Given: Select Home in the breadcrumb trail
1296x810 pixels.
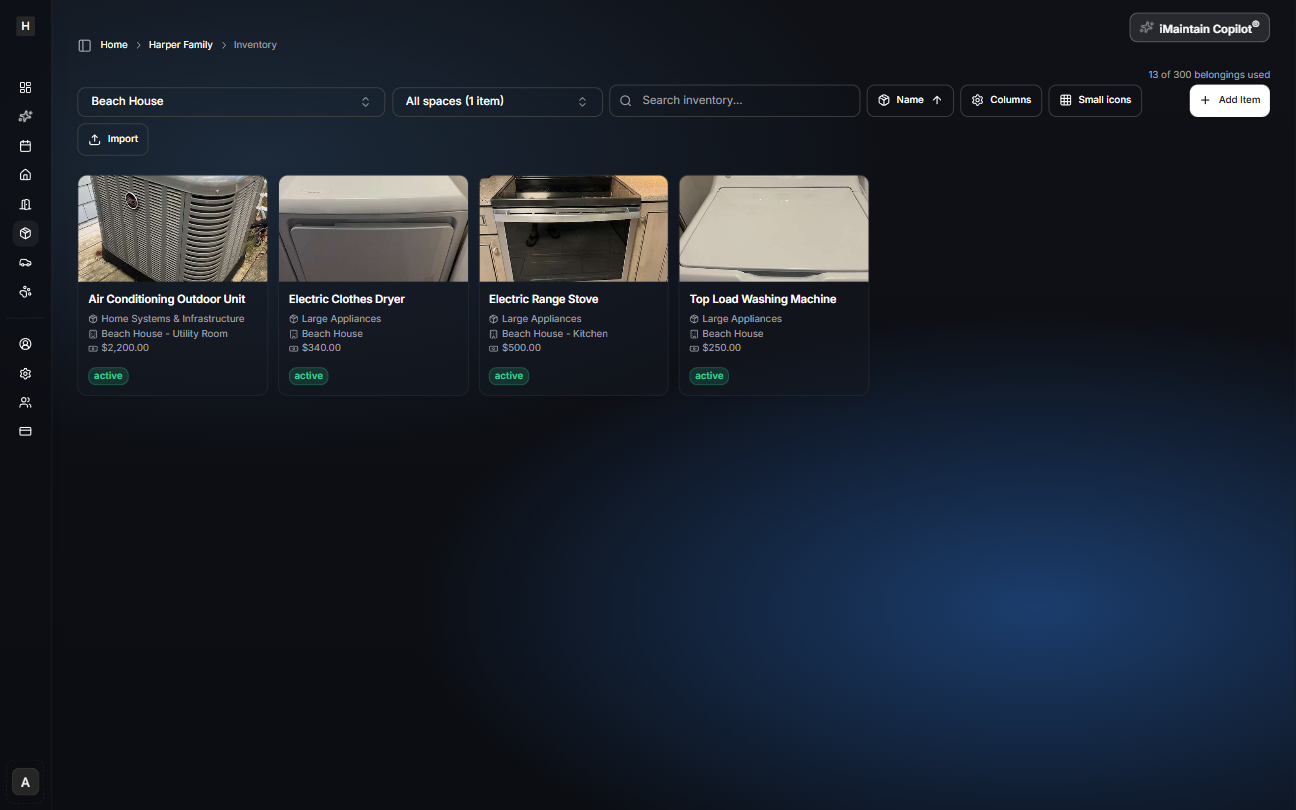Looking at the screenshot, I should click(x=114, y=44).
